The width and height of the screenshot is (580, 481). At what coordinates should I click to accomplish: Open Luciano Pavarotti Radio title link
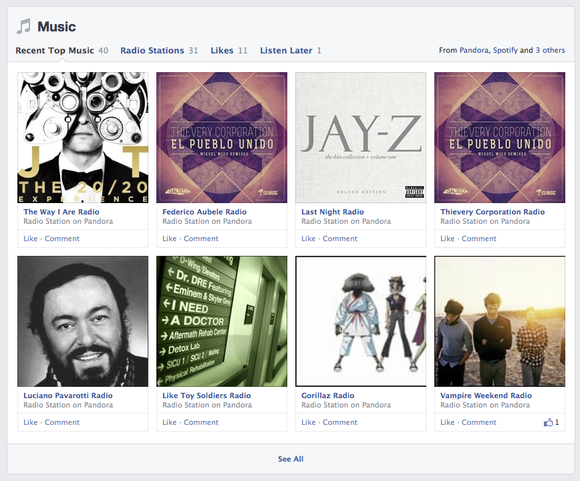click(68, 395)
